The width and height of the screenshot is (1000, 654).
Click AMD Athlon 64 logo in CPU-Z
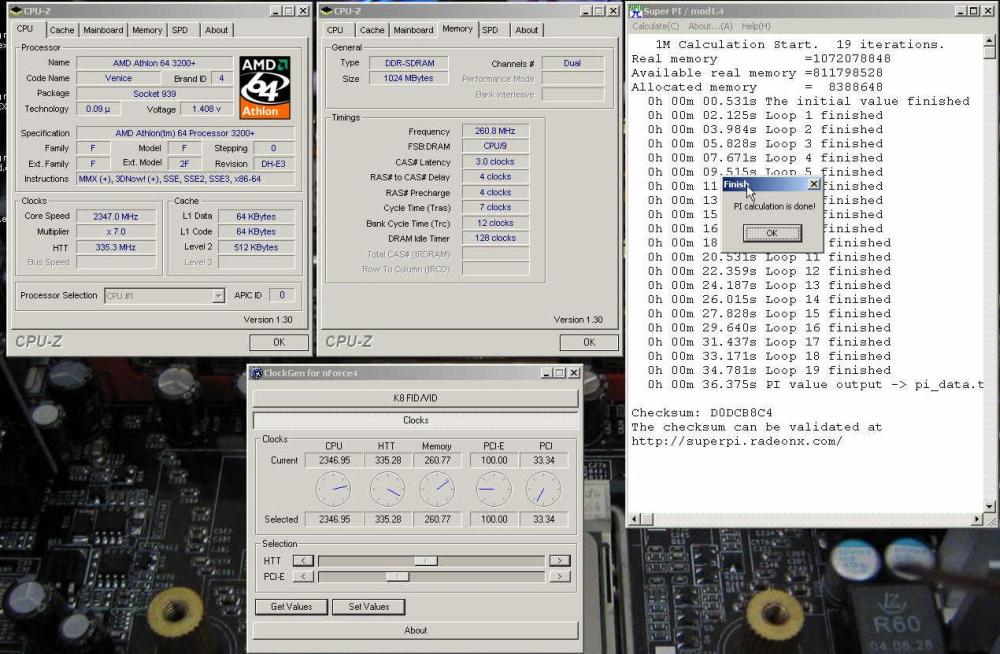tap(265, 87)
